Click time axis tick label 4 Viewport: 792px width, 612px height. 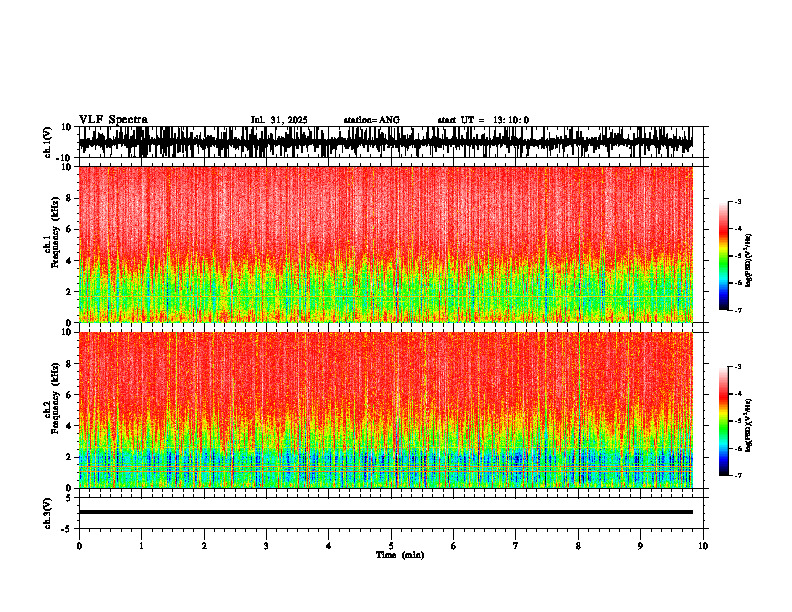329,546
